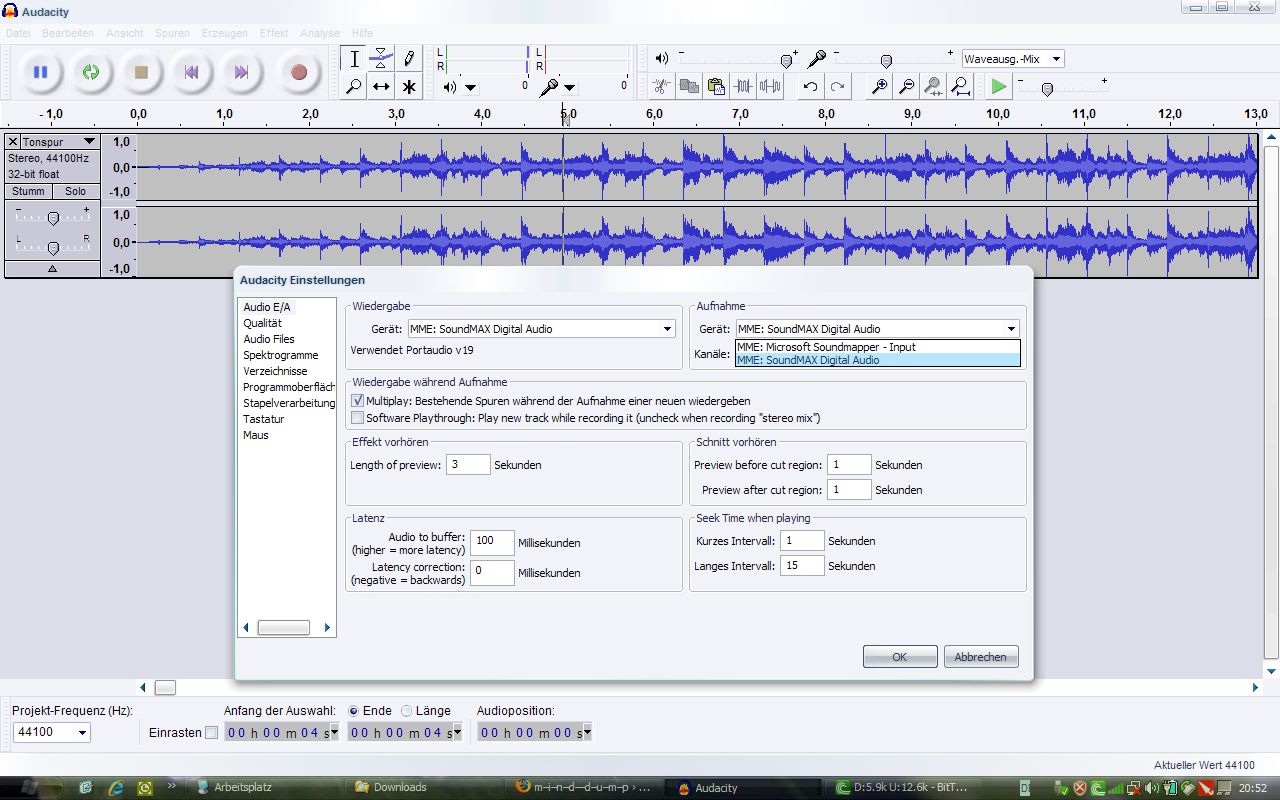Click the green loop-play button
This screenshot has height=800, width=1280.
point(91,72)
